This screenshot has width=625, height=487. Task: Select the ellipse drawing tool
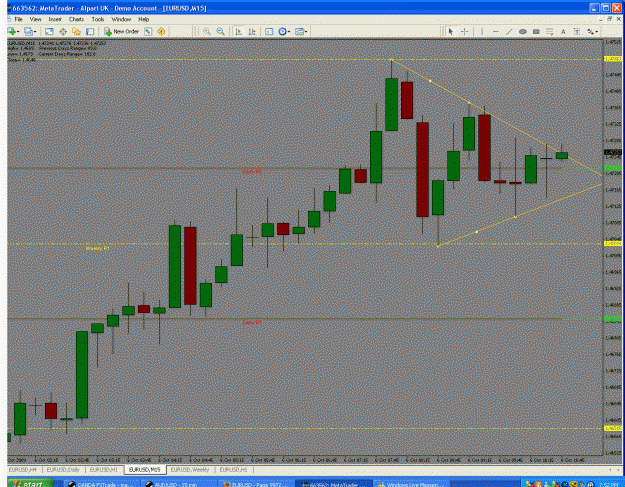[523, 31]
